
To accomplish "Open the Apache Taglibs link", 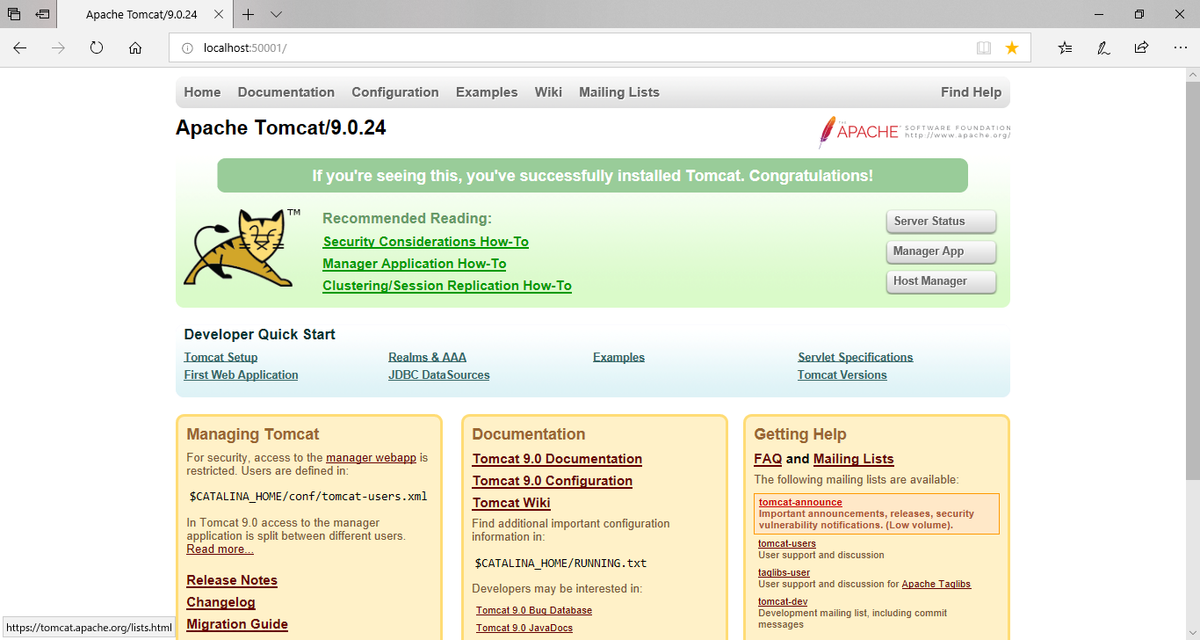I will [936, 584].
